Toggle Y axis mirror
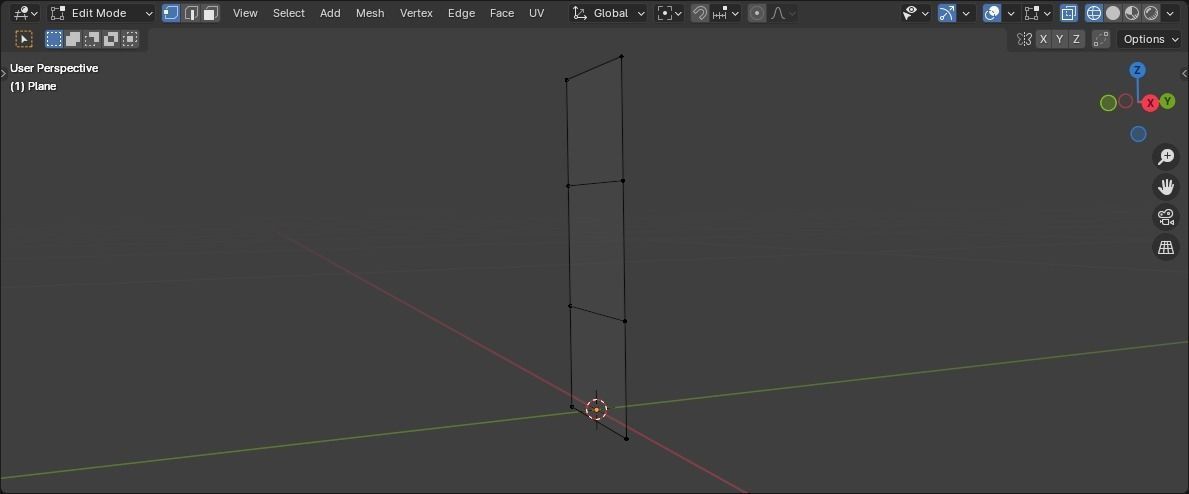 1060,39
